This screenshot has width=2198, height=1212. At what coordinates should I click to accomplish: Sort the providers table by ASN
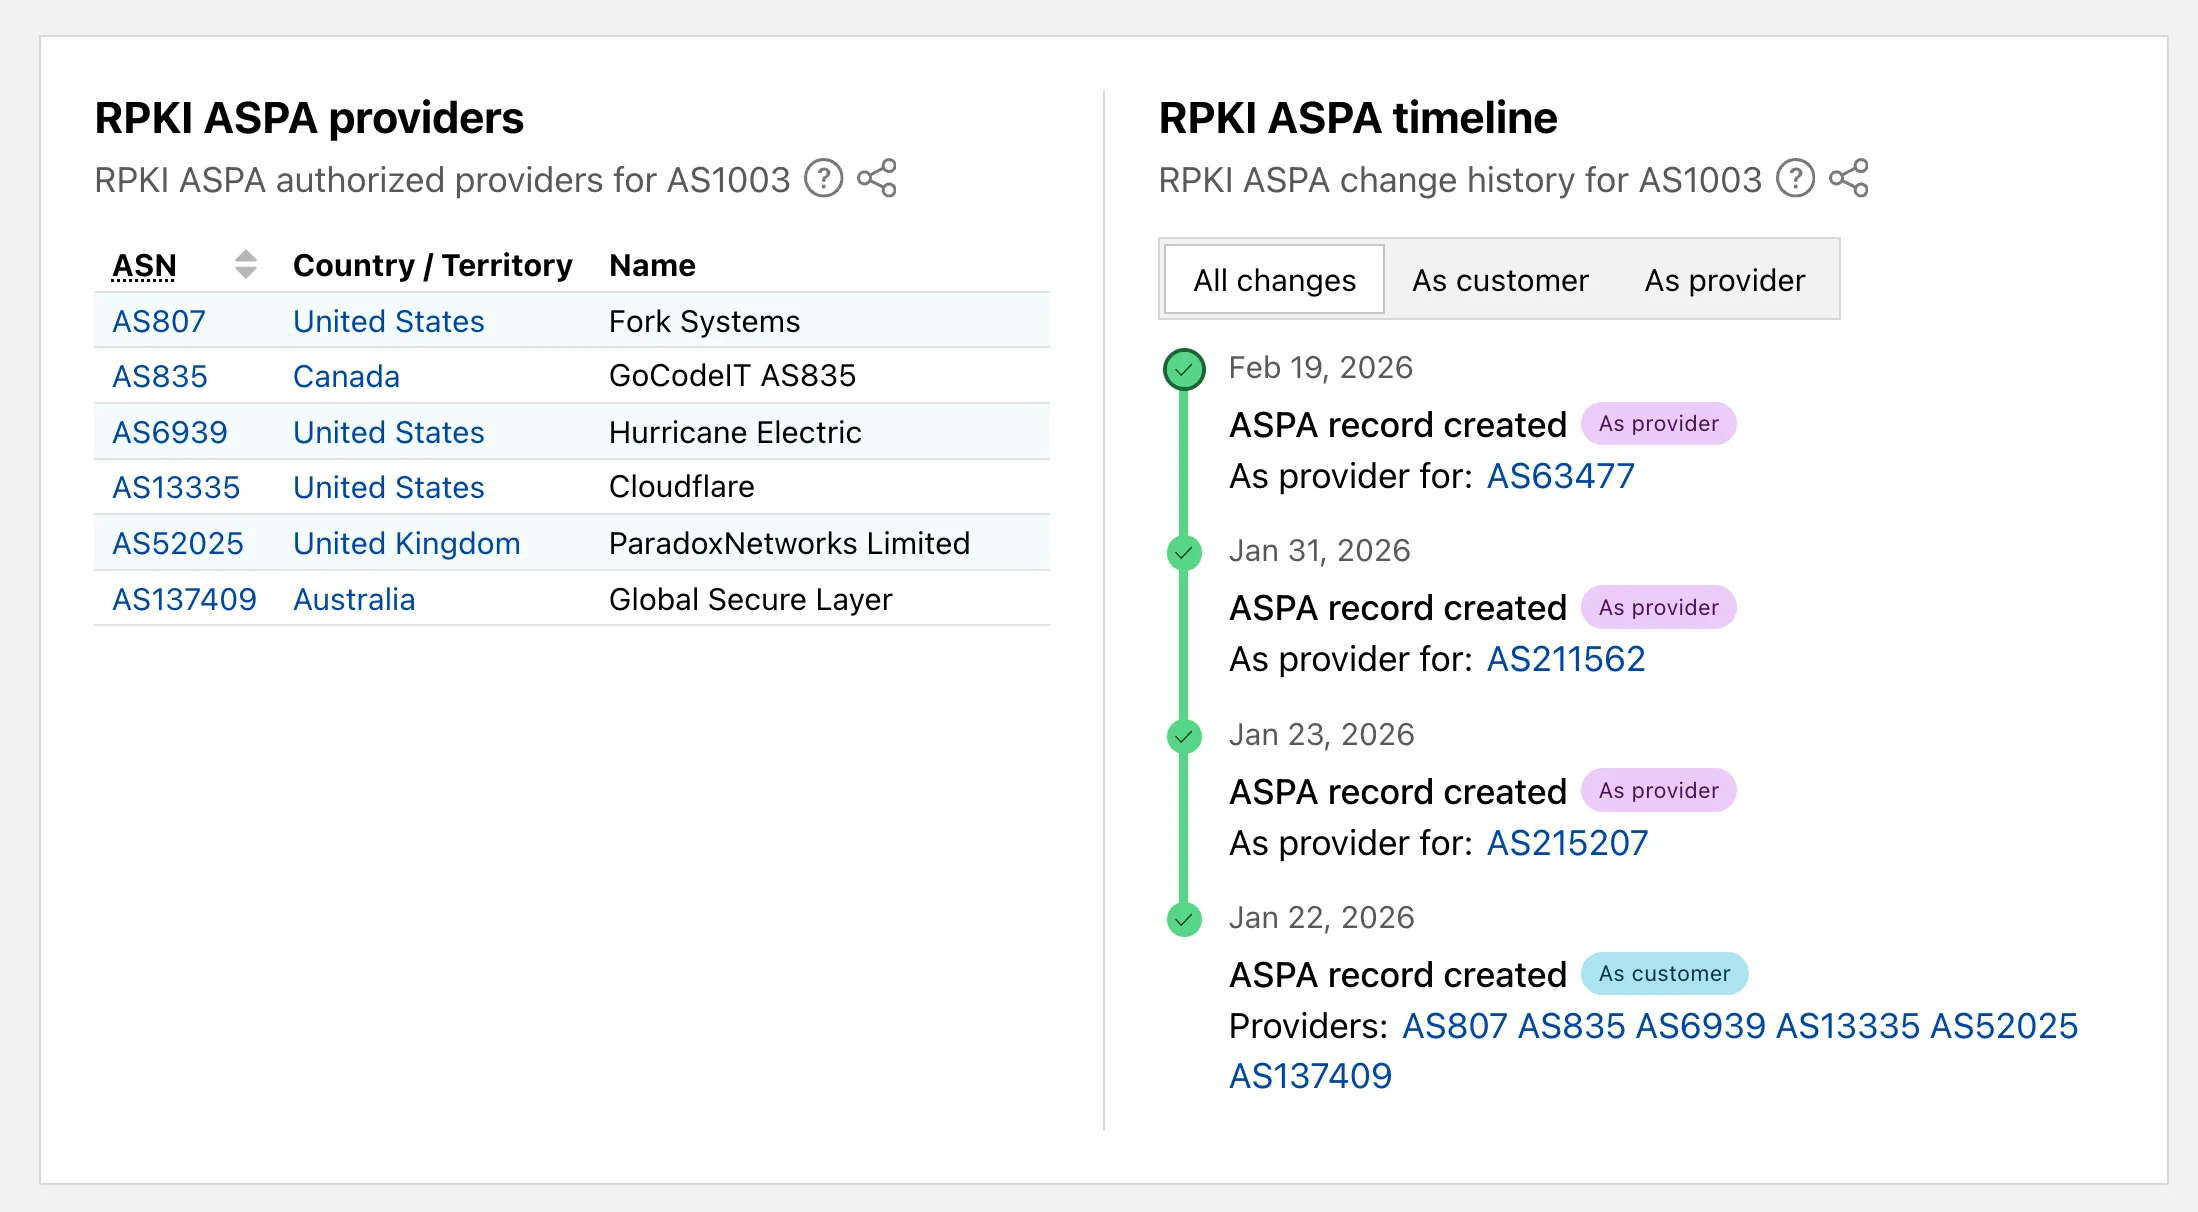(x=146, y=265)
